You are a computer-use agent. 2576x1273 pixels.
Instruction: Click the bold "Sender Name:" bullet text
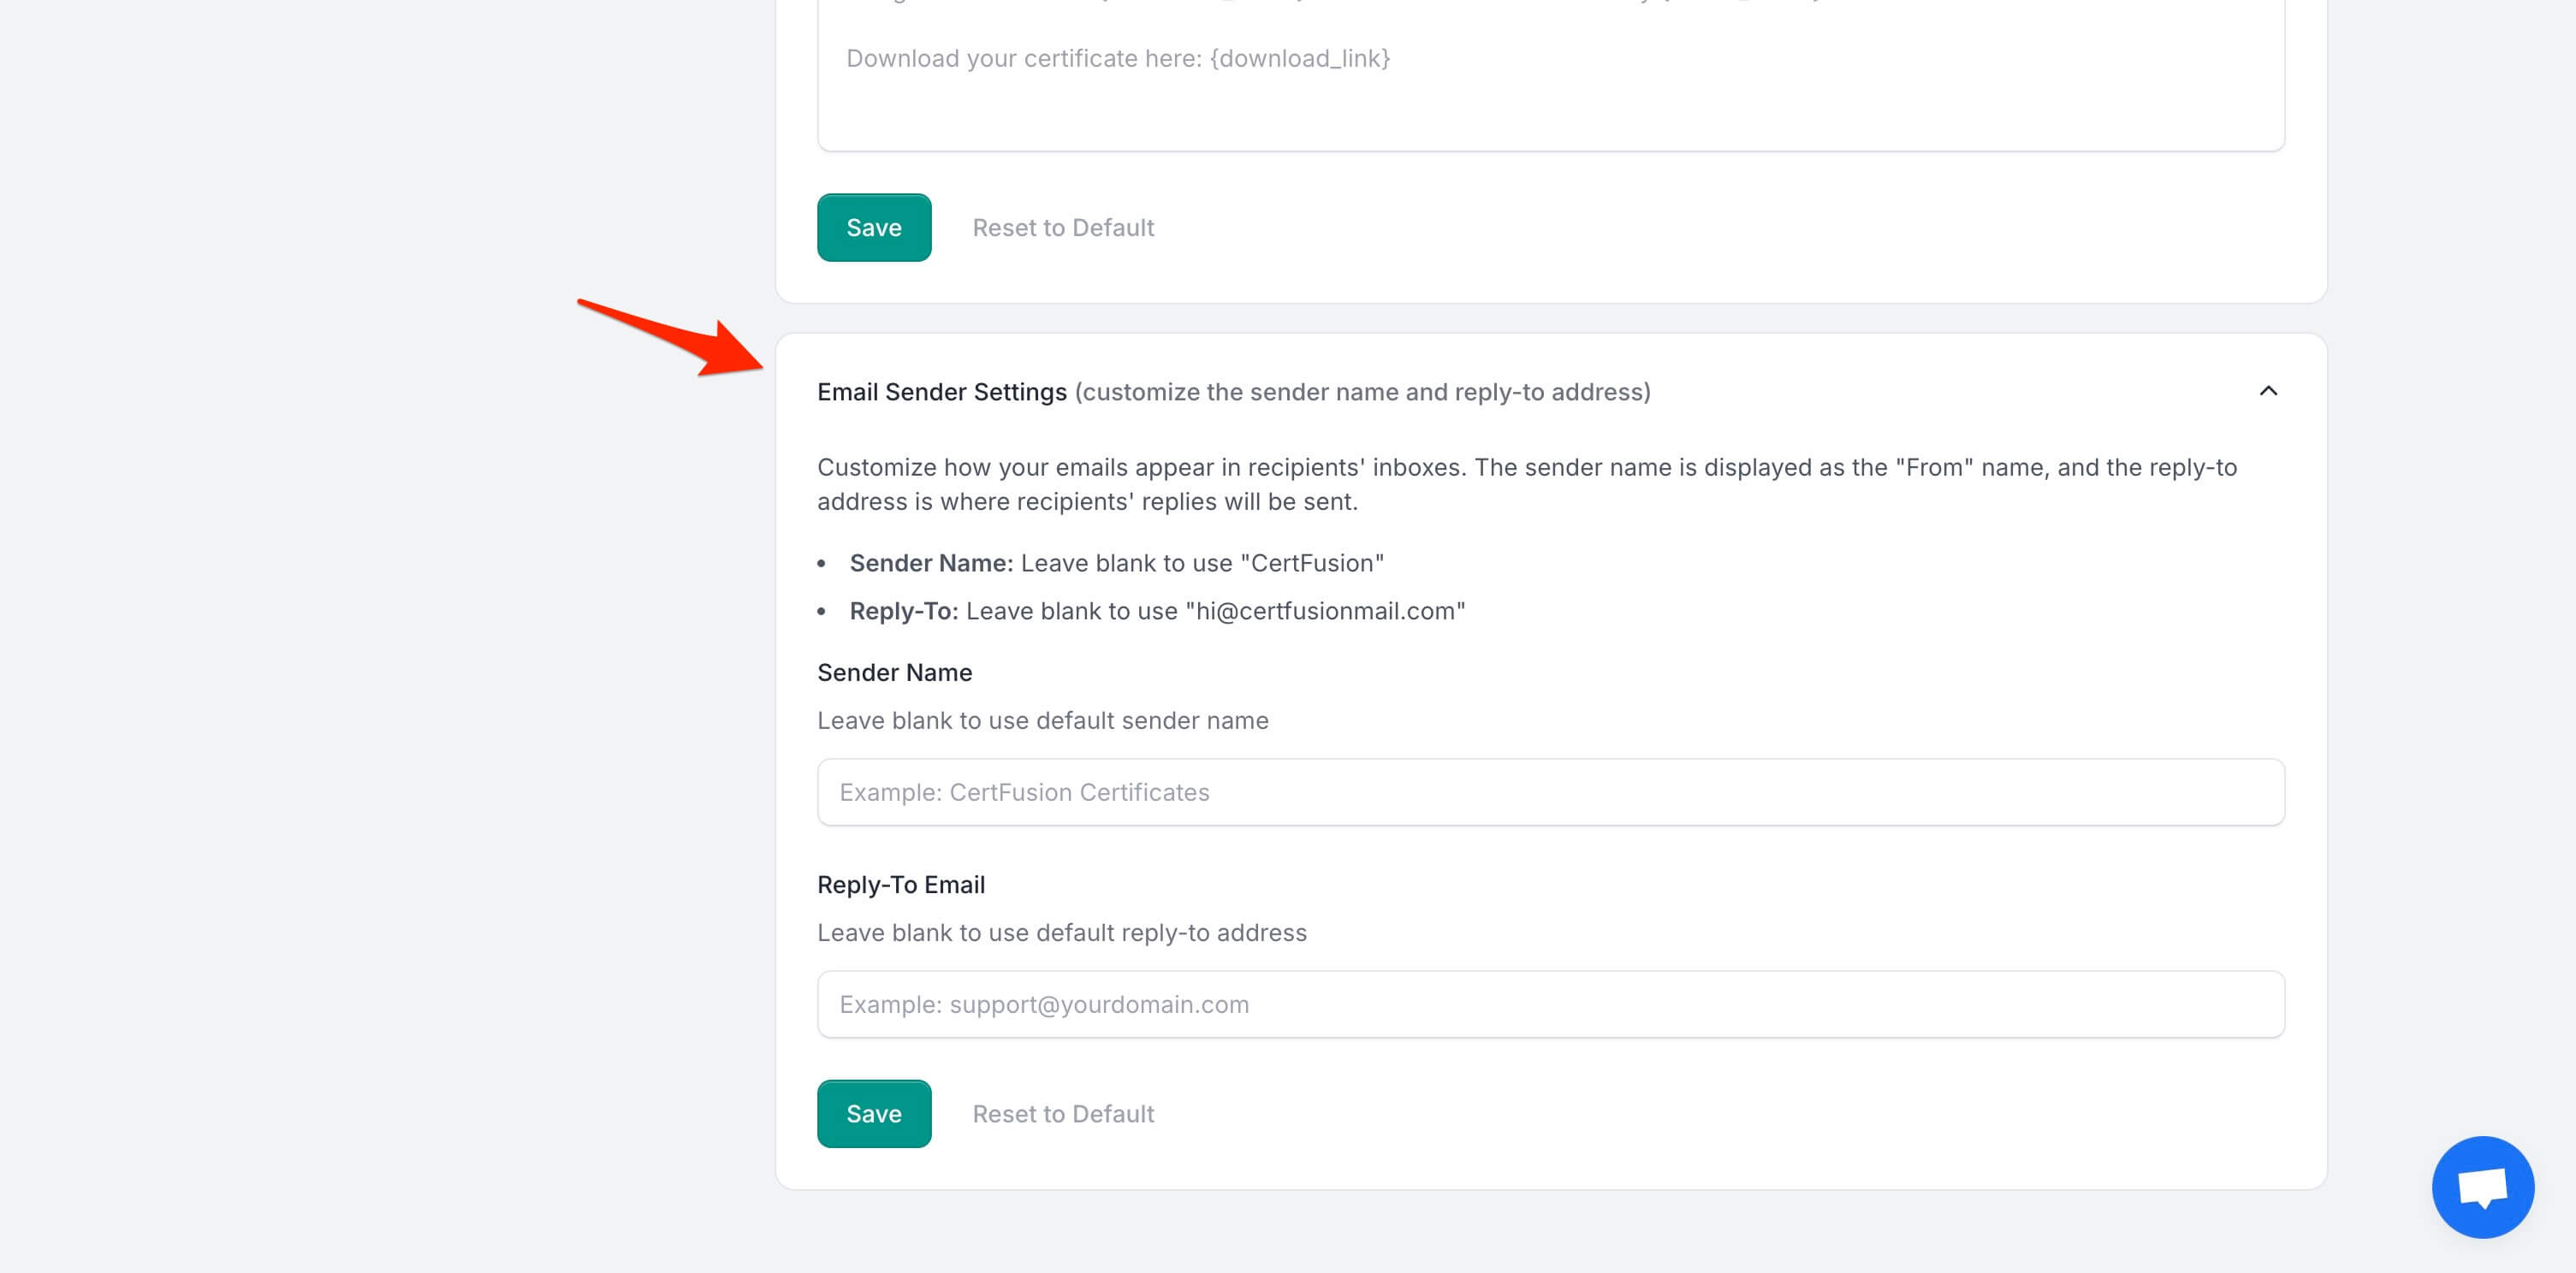(x=931, y=563)
